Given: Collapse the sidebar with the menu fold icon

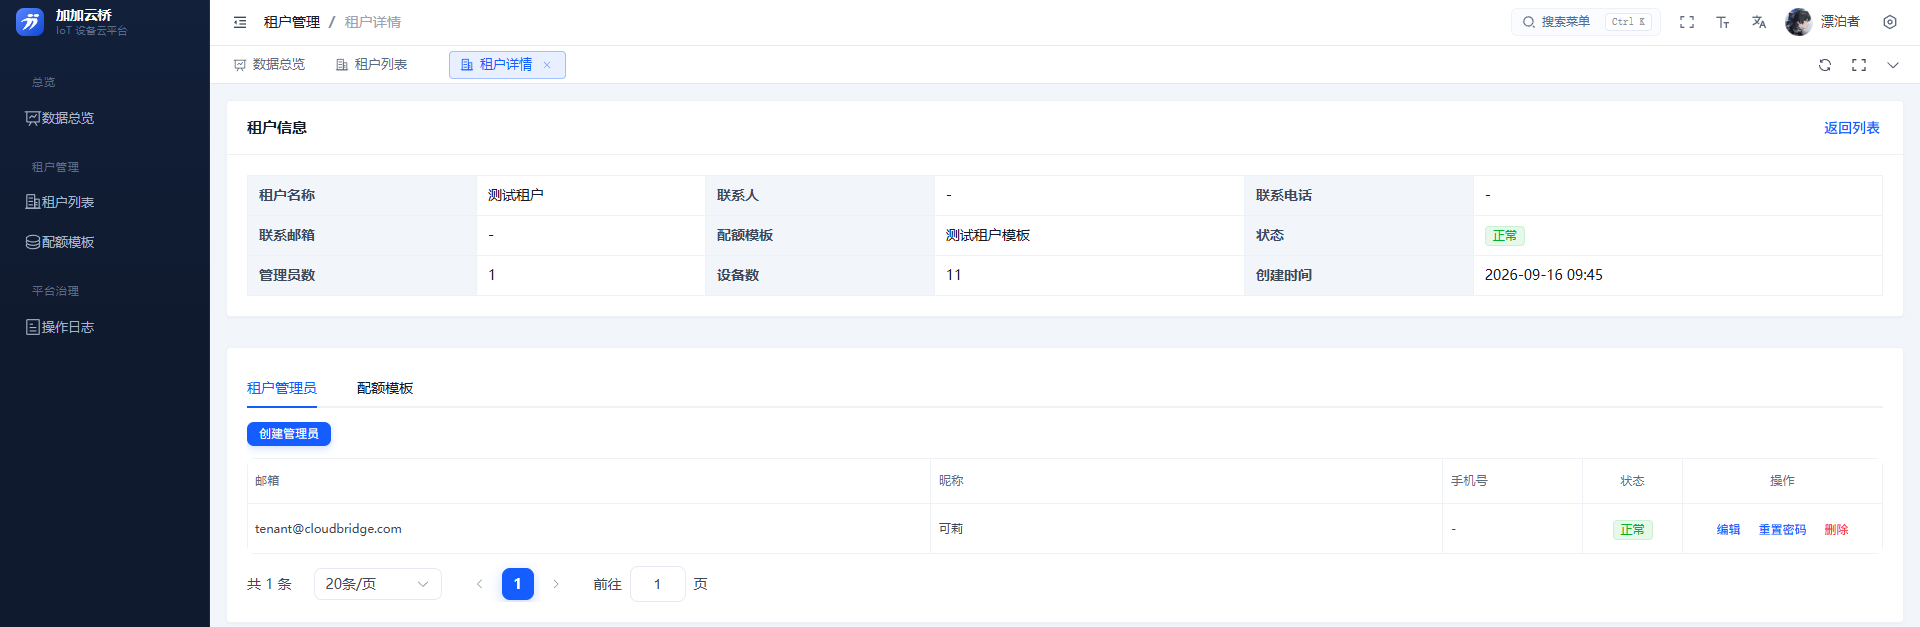Looking at the screenshot, I should [x=240, y=22].
